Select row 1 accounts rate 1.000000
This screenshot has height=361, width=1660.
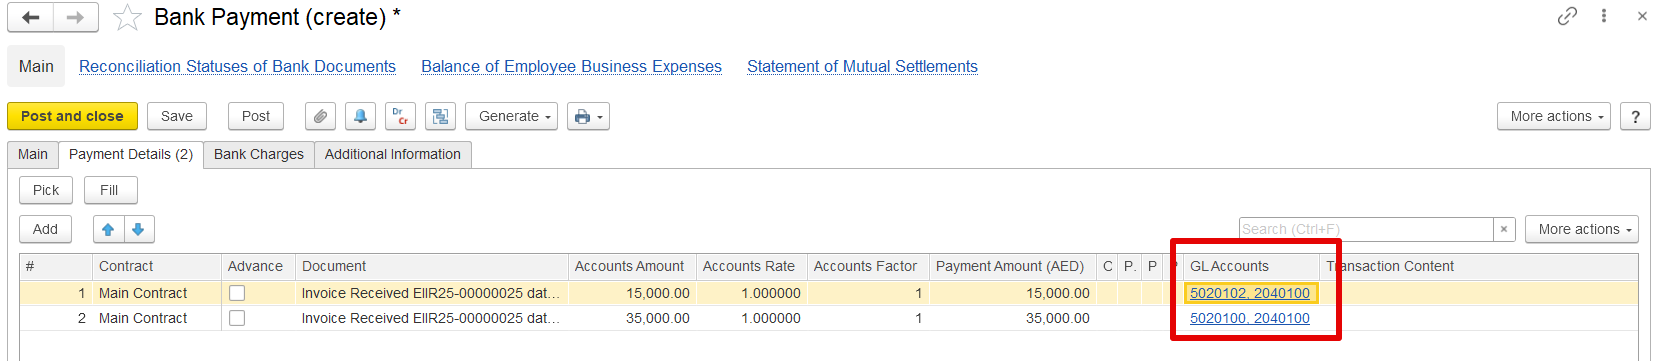click(x=751, y=293)
